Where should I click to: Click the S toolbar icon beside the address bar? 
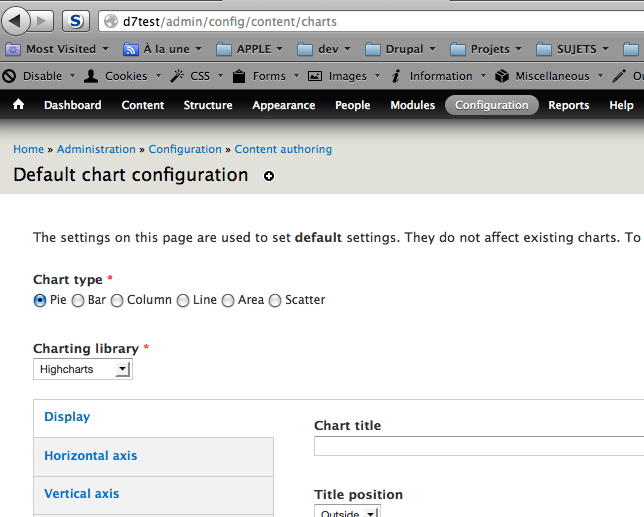76,21
